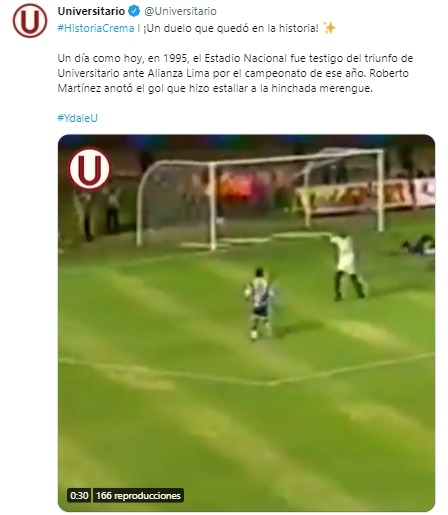448x515 pixels.
Task: Click the tweet paragraph mentioning Roberto Martínez
Action: point(235,73)
